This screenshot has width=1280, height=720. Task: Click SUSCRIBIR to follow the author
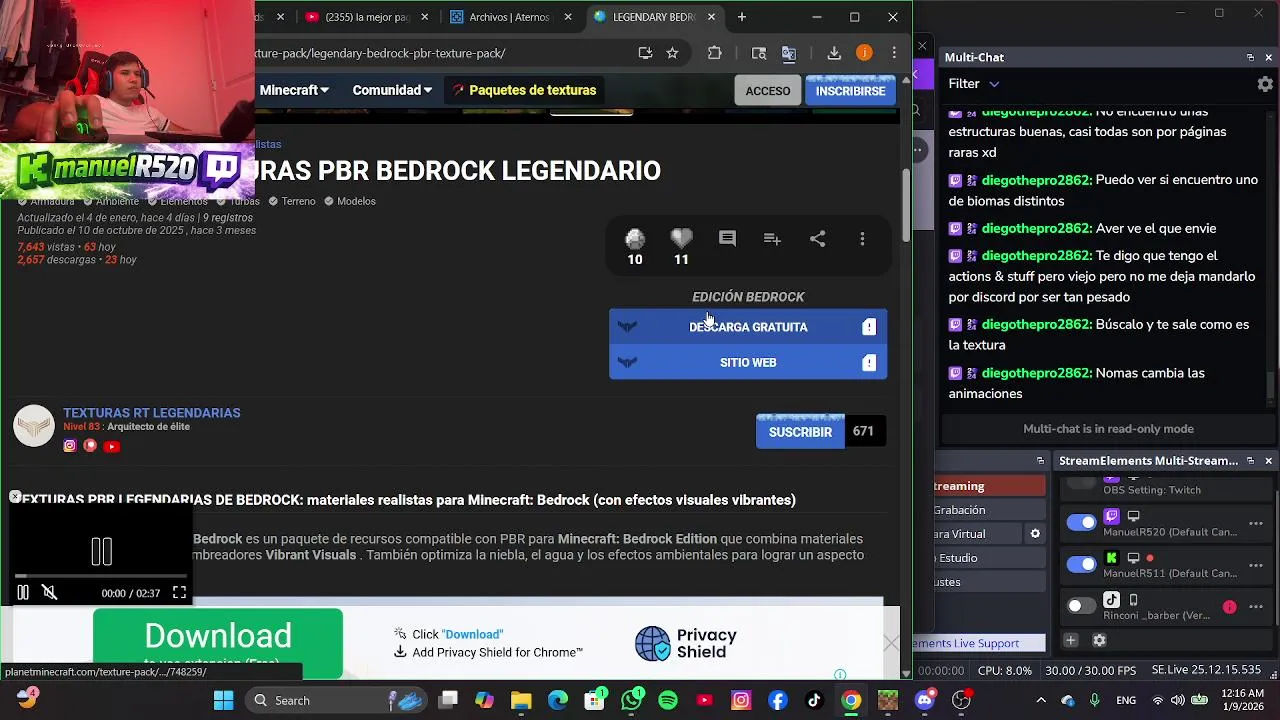tap(800, 432)
